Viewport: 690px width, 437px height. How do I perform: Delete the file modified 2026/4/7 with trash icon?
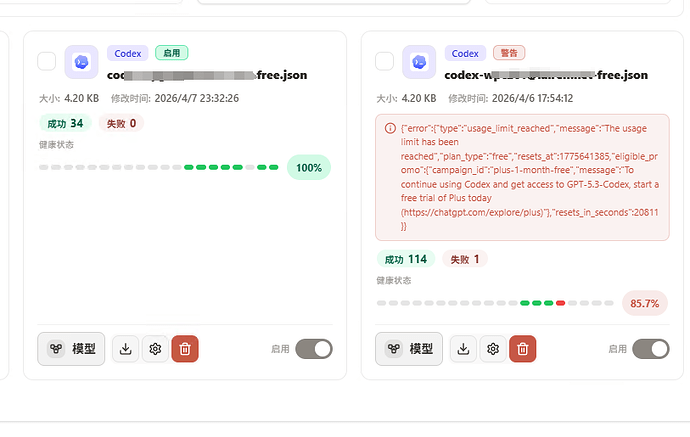(x=185, y=349)
